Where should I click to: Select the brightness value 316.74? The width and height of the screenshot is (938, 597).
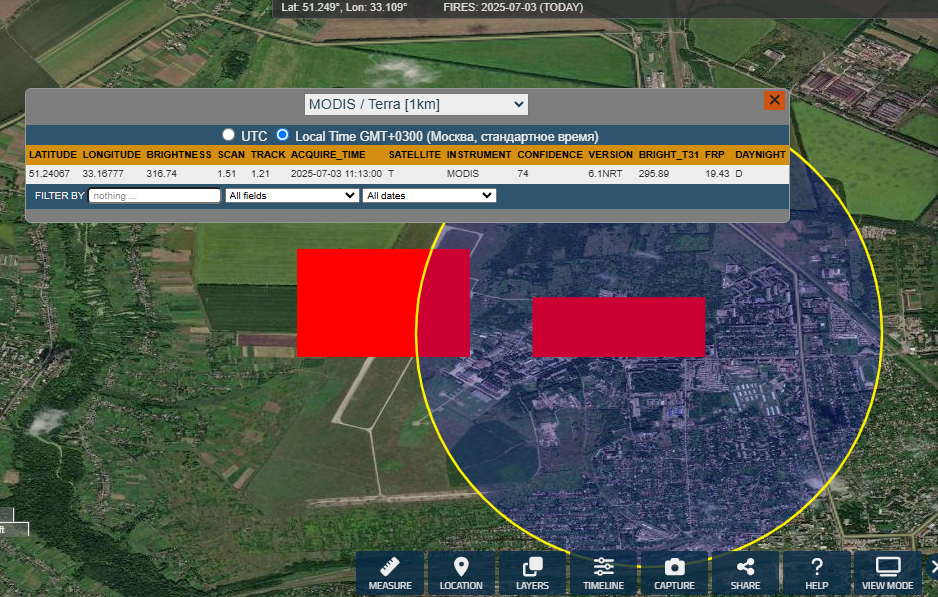coord(162,173)
